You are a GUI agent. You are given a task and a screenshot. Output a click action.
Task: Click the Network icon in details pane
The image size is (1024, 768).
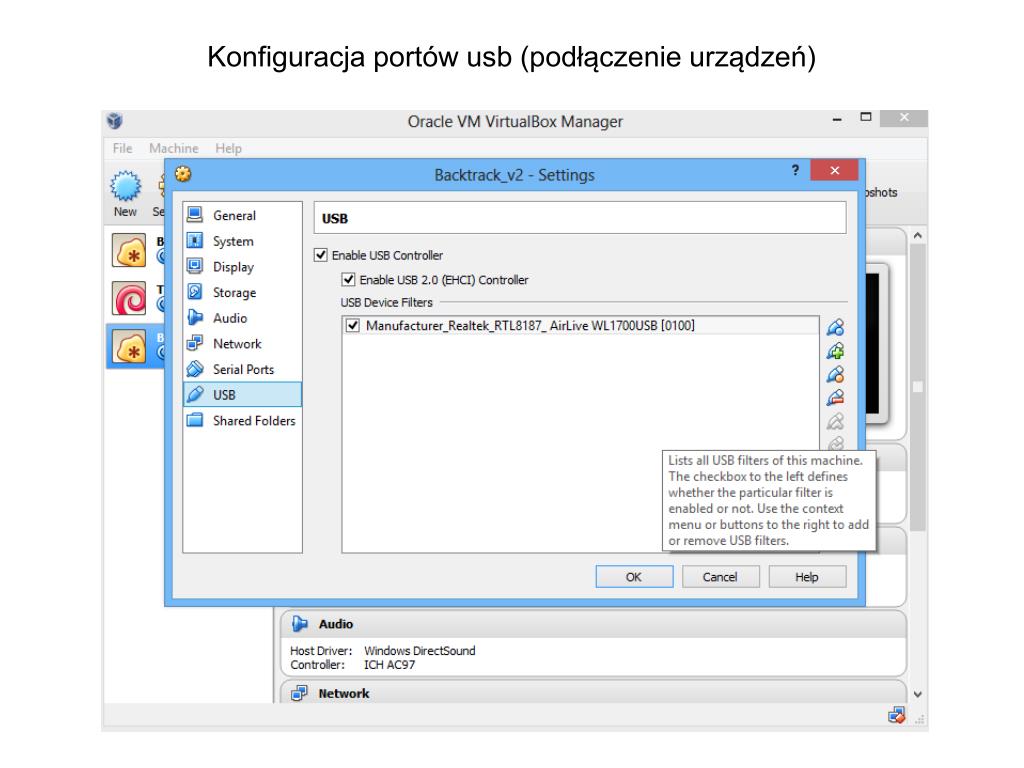coord(299,693)
